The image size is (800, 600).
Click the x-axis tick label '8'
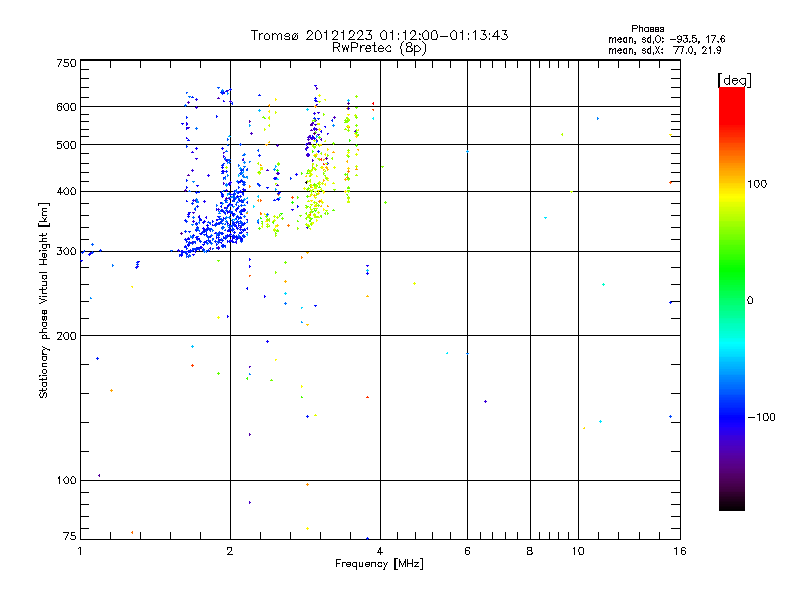click(x=530, y=551)
